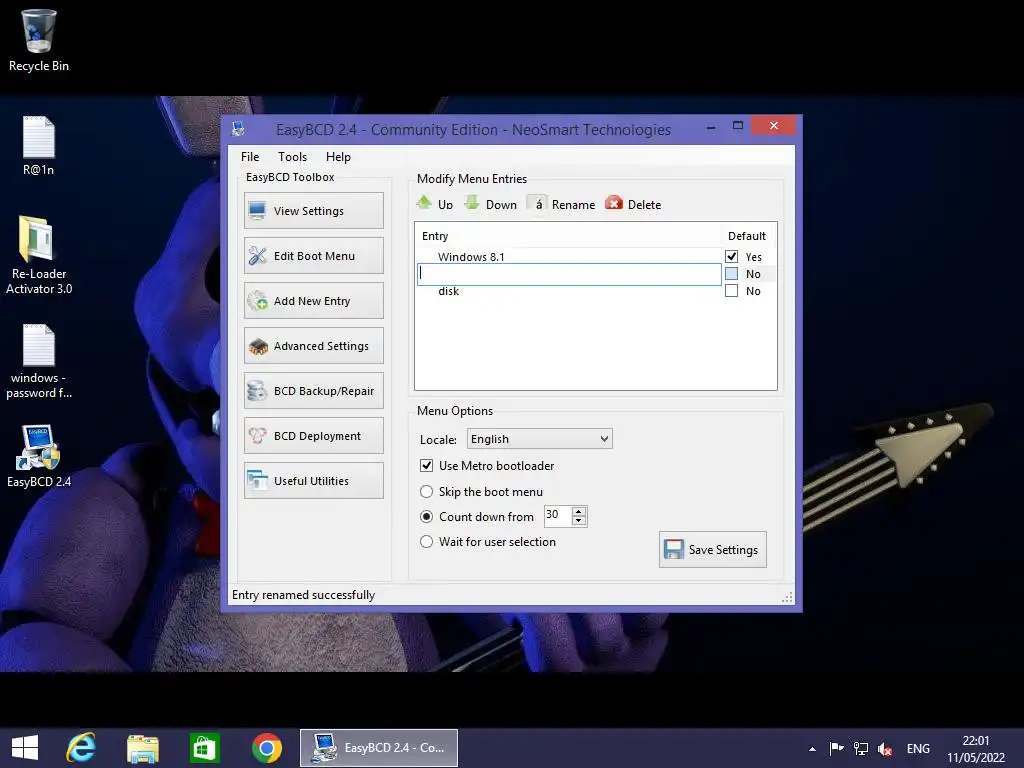Open Advanced Settings section
1024x768 pixels.
point(313,346)
